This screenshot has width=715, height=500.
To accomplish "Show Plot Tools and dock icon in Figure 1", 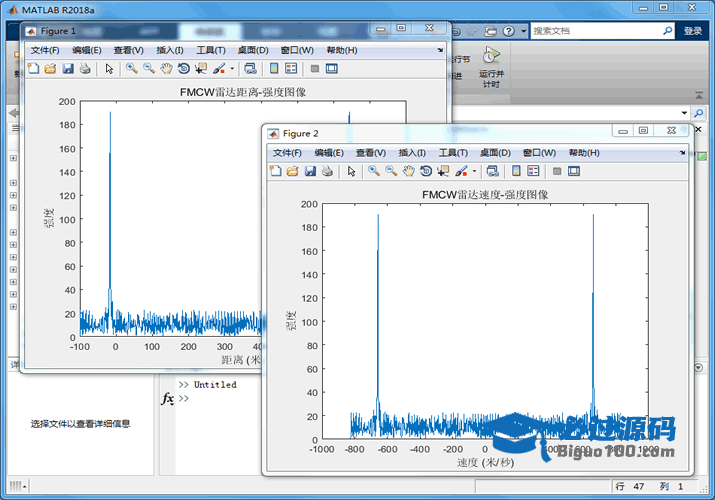I will (x=332, y=69).
